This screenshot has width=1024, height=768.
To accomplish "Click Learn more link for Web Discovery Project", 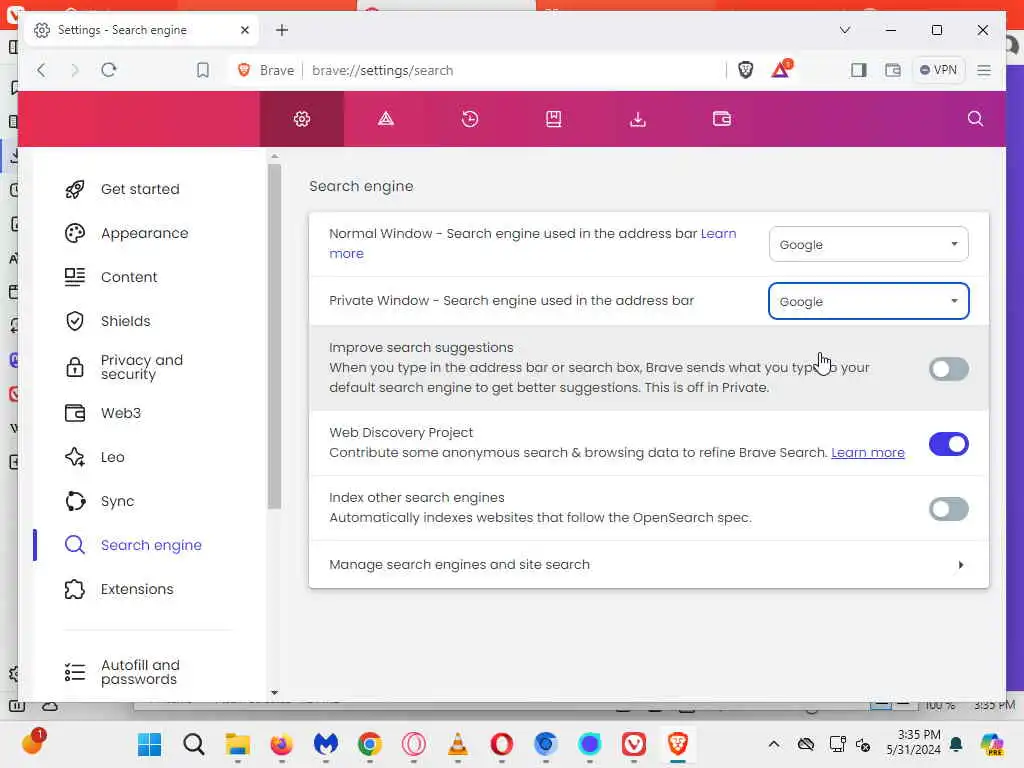I will 867,453.
